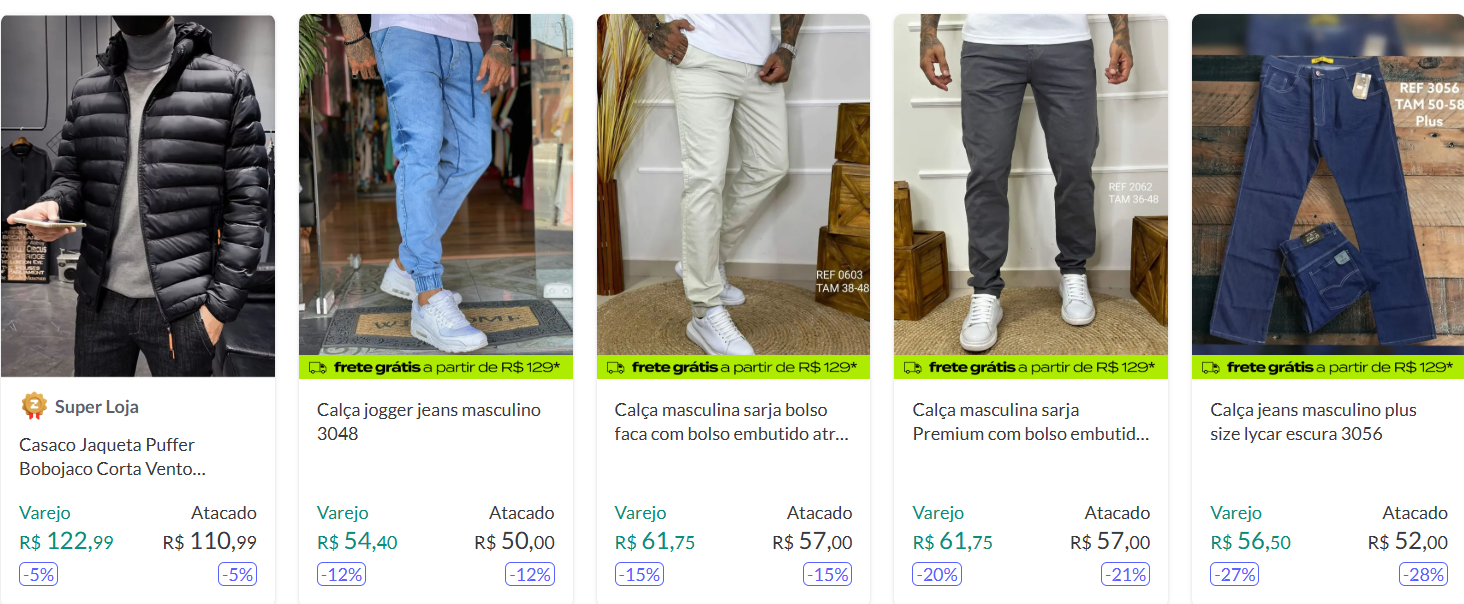Select the -27% discount badge on plus size jeans
Image resolution: width=1464 pixels, height=604 pixels.
click(x=1234, y=575)
